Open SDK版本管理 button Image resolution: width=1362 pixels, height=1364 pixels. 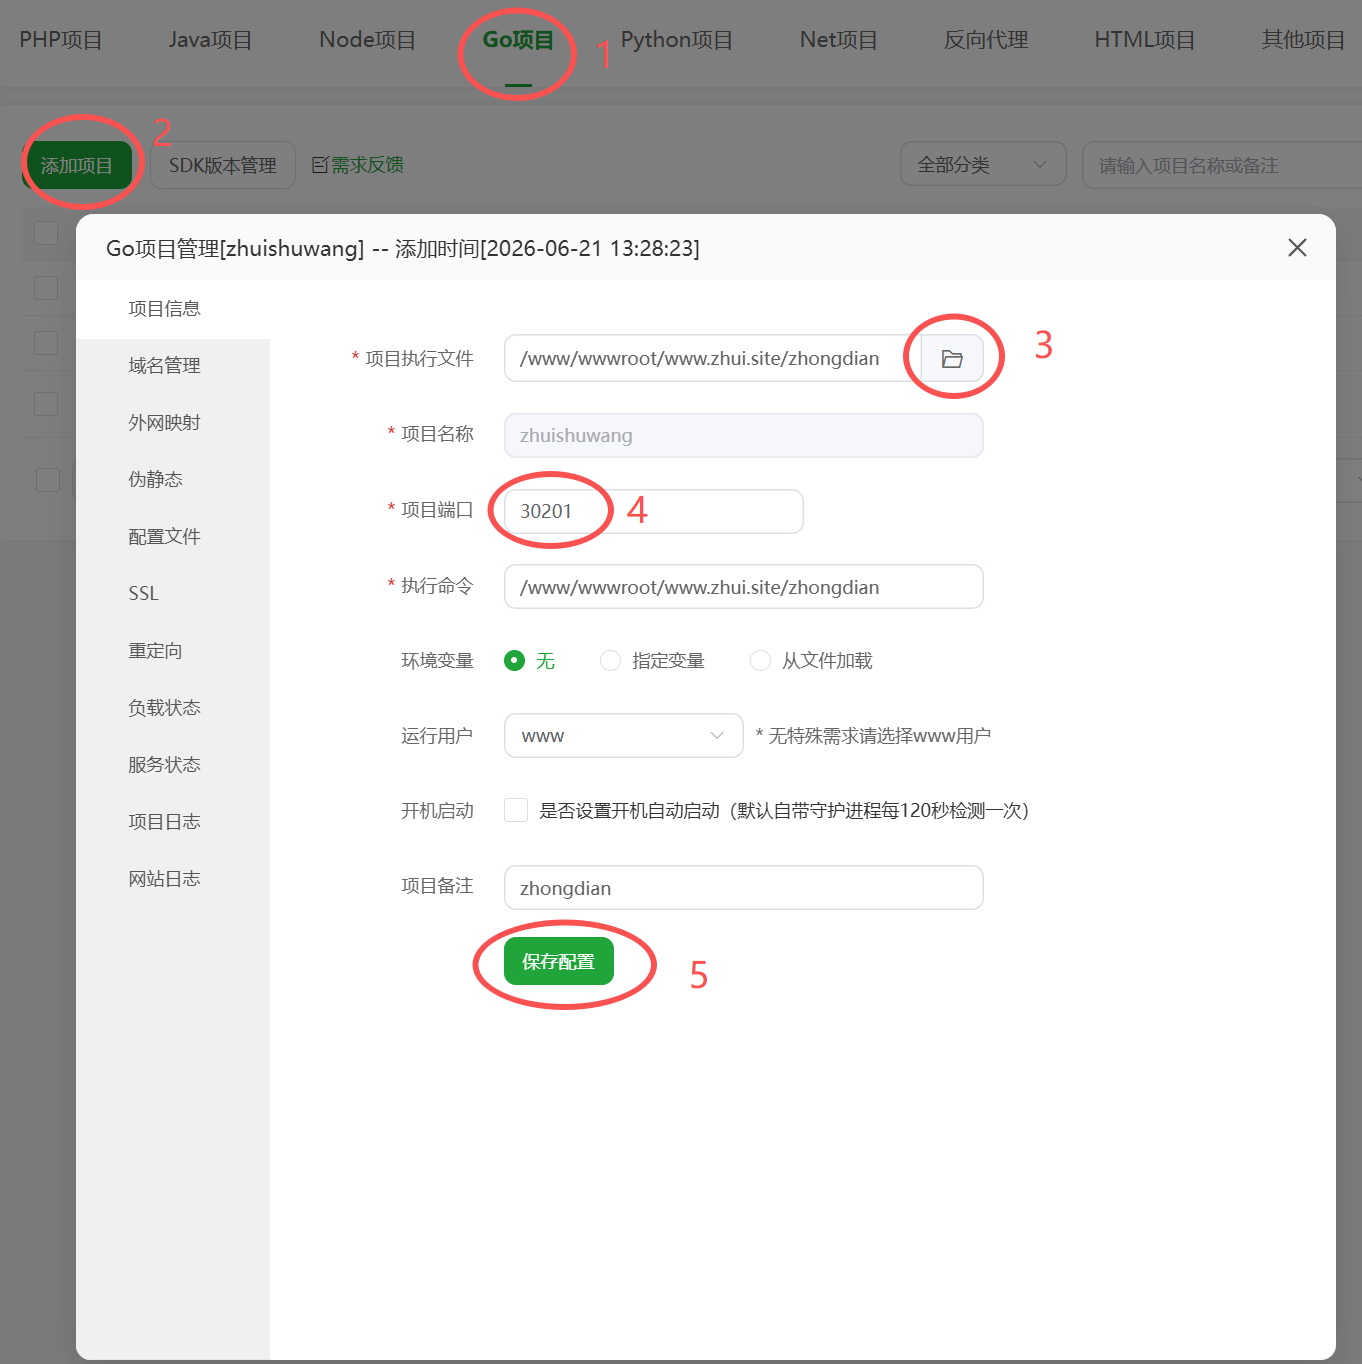click(x=223, y=165)
